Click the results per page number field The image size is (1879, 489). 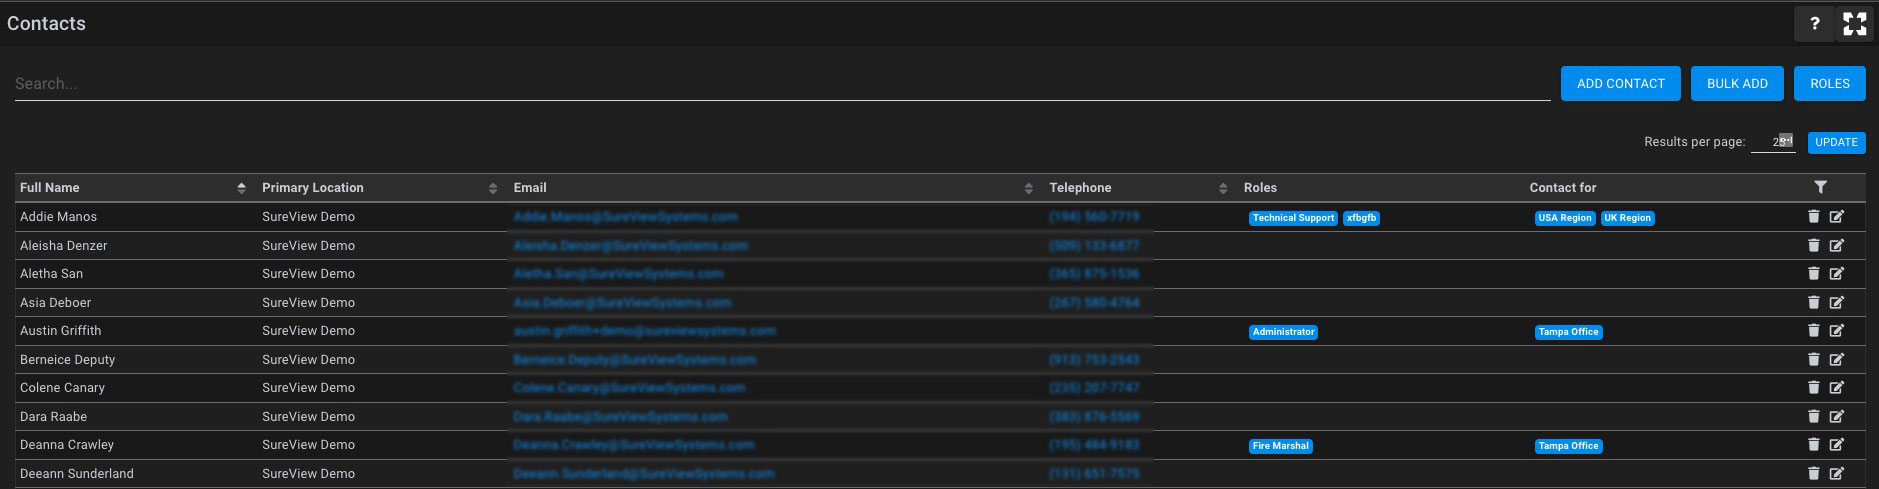pyautogui.click(x=1773, y=142)
